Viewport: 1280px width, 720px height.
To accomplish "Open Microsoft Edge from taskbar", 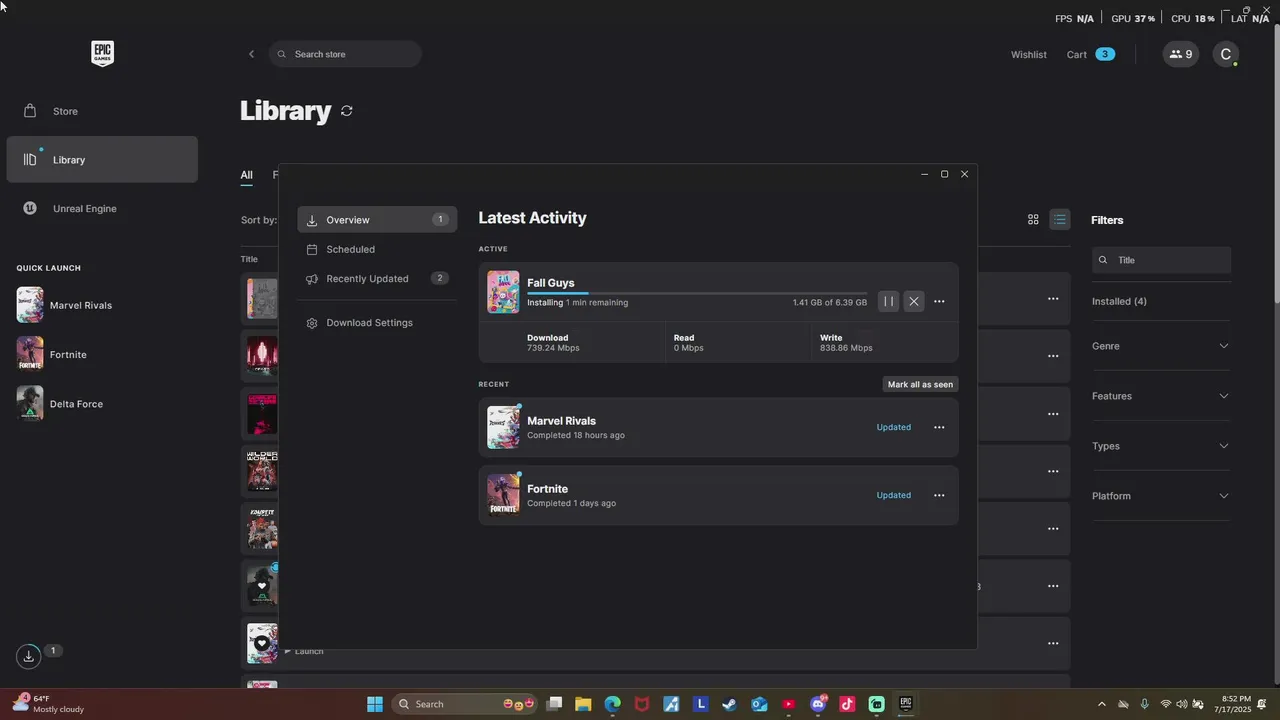I will coord(612,704).
